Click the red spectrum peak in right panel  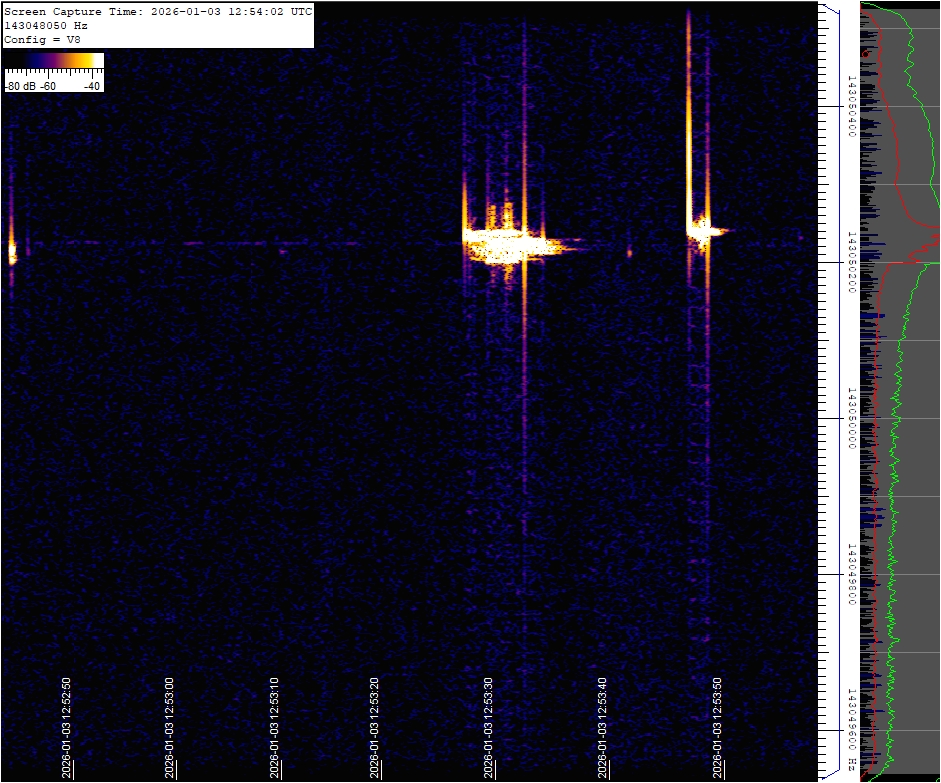[x=932, y=237]
